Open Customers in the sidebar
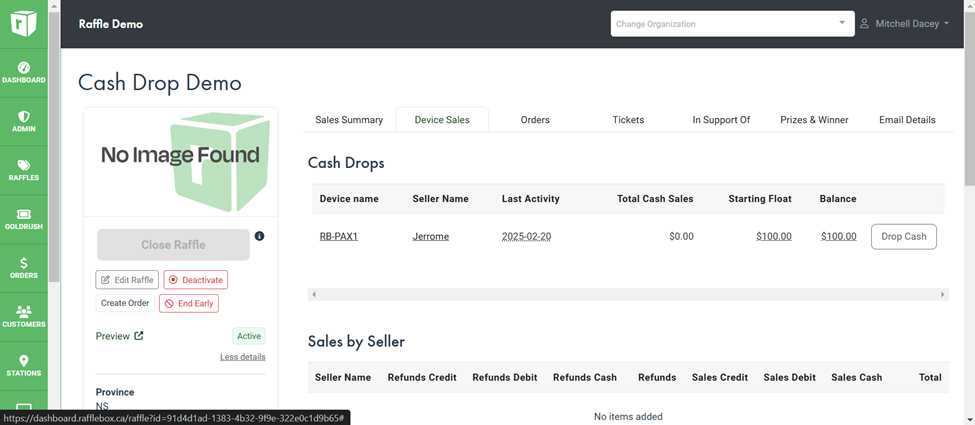Screen dimensions: 975x425 (24, 317)
